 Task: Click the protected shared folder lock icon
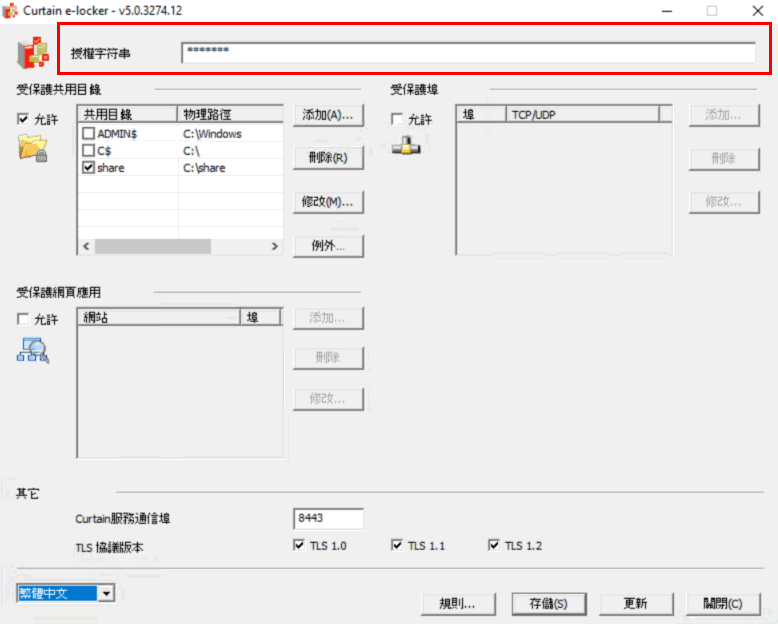pyautogui.click(x=33, y=148)
